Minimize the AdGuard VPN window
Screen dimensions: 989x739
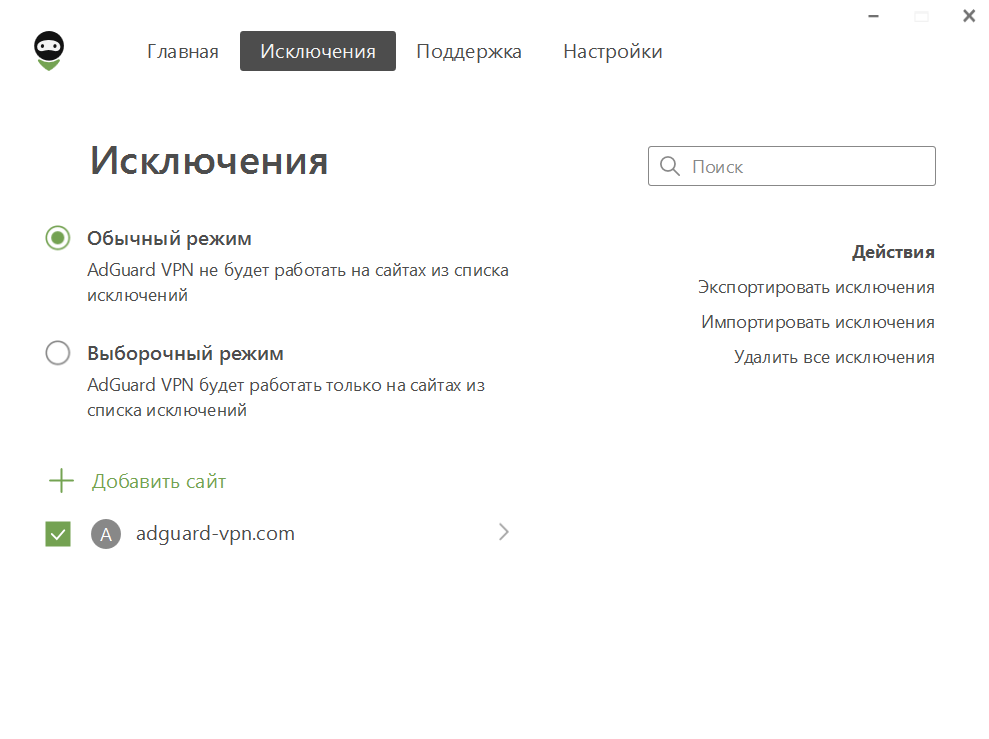874,16
